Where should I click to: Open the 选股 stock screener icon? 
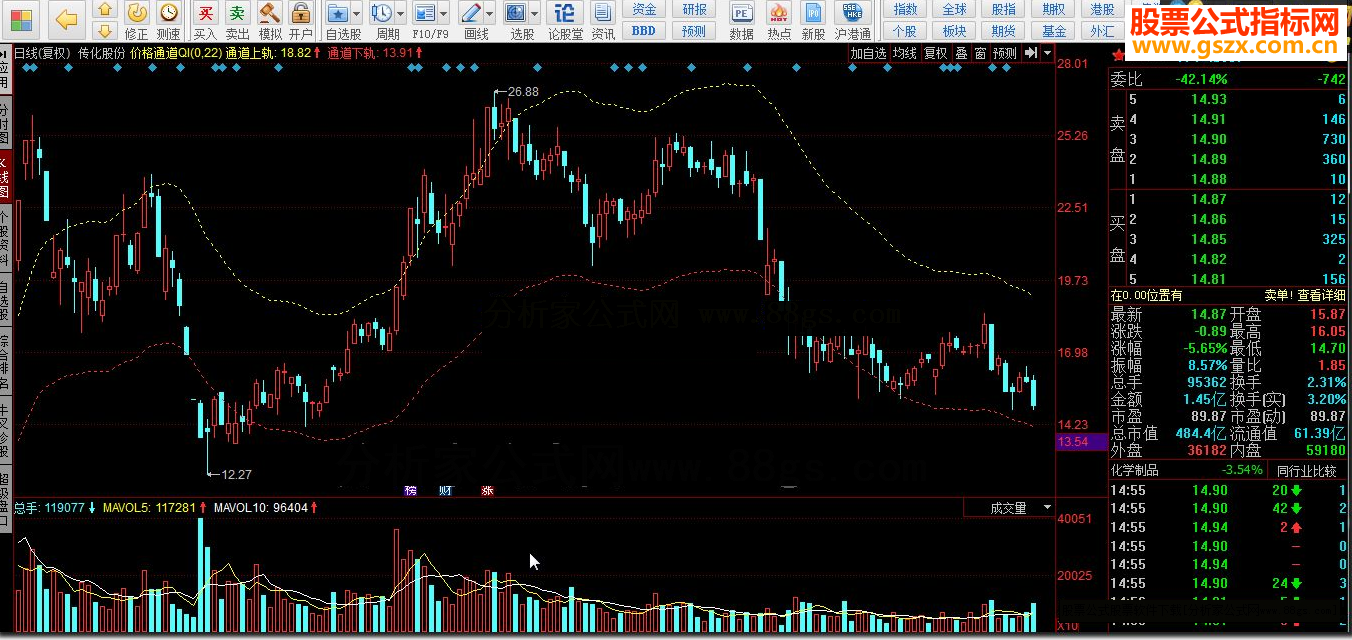click(516, 13)
